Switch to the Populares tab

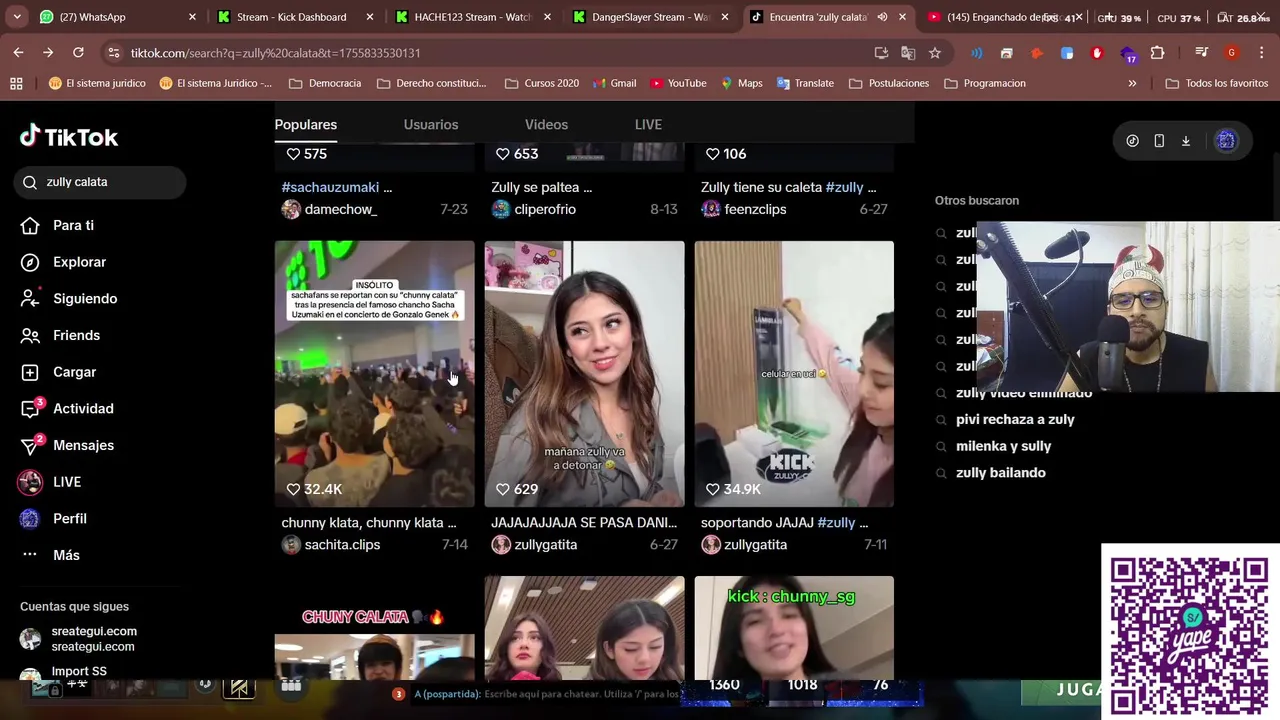[x=306, y=124]
